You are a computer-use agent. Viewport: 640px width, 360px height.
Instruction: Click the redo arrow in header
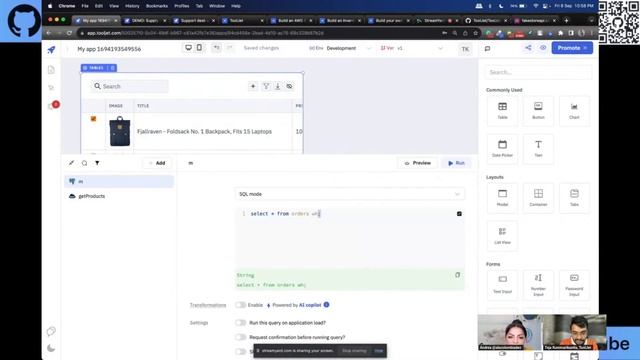(x=229, y=48)
